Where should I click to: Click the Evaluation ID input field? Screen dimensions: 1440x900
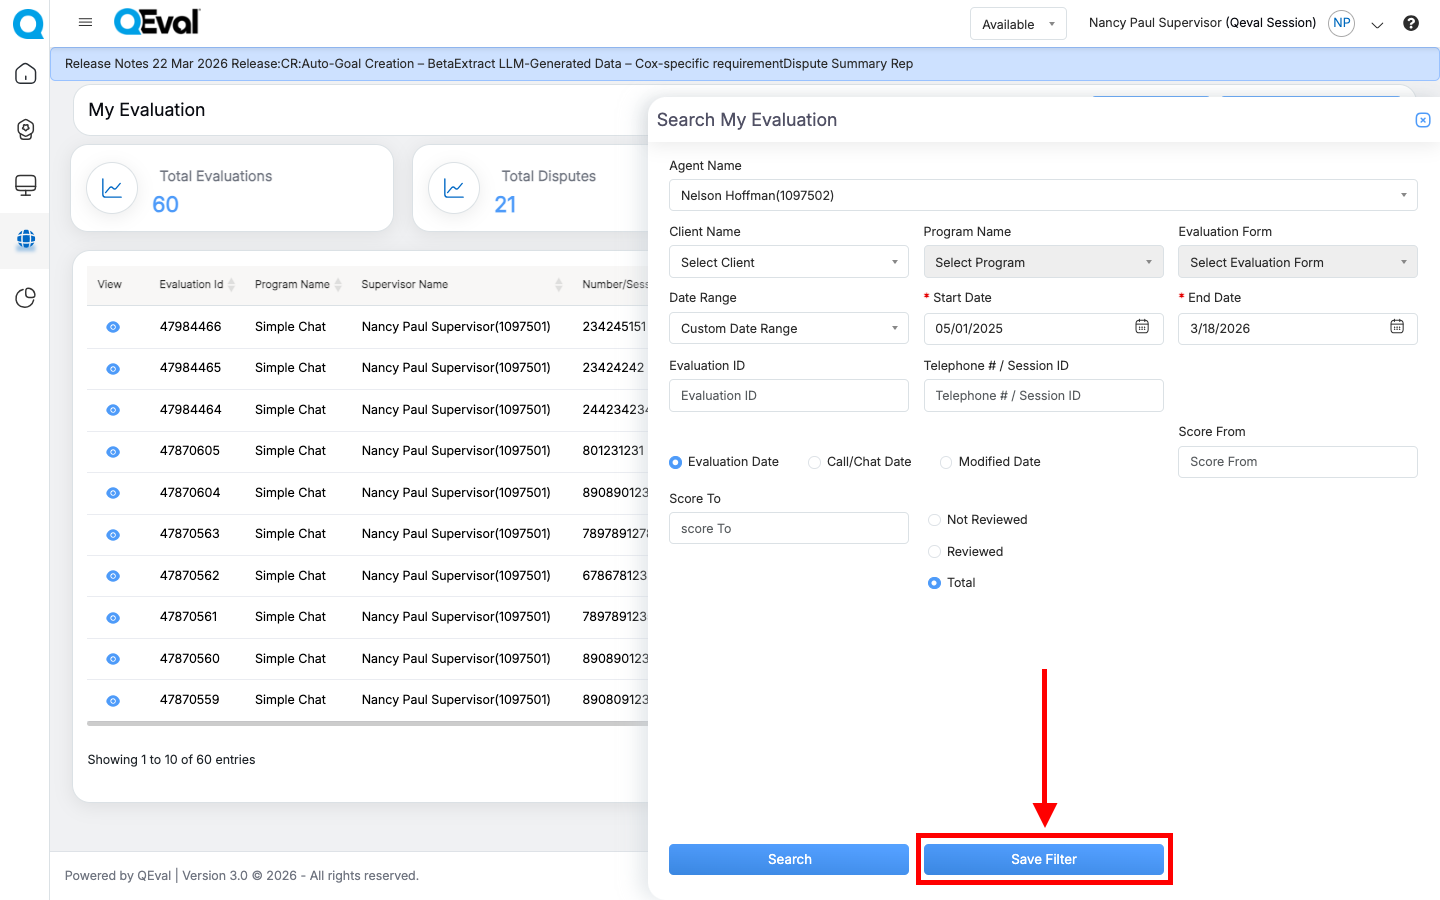788,396
